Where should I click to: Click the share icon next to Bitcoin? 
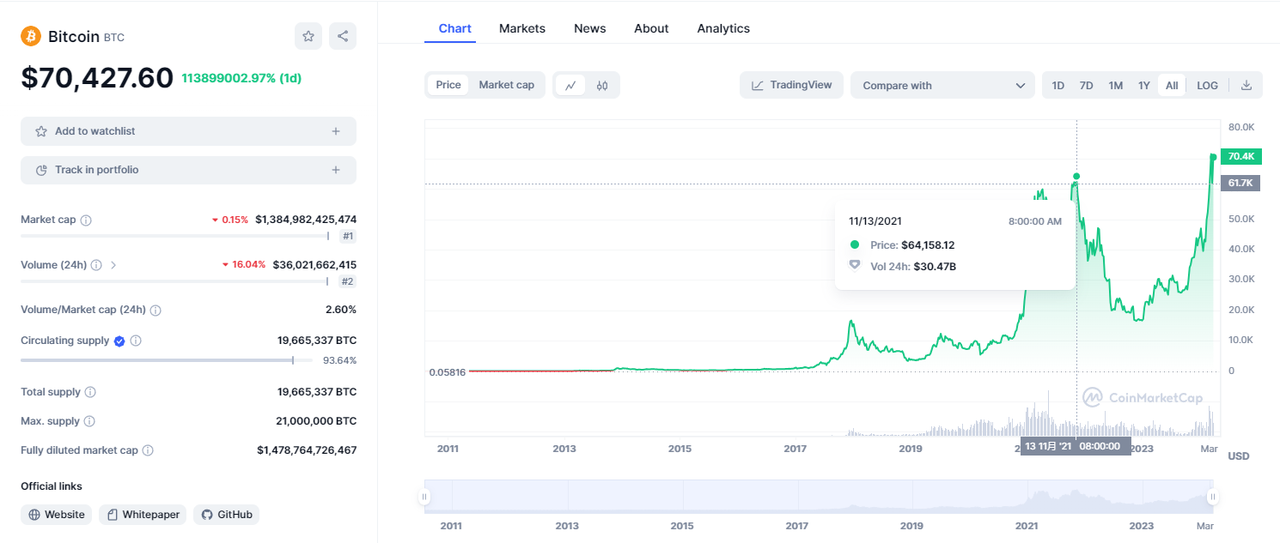(342, 36)
